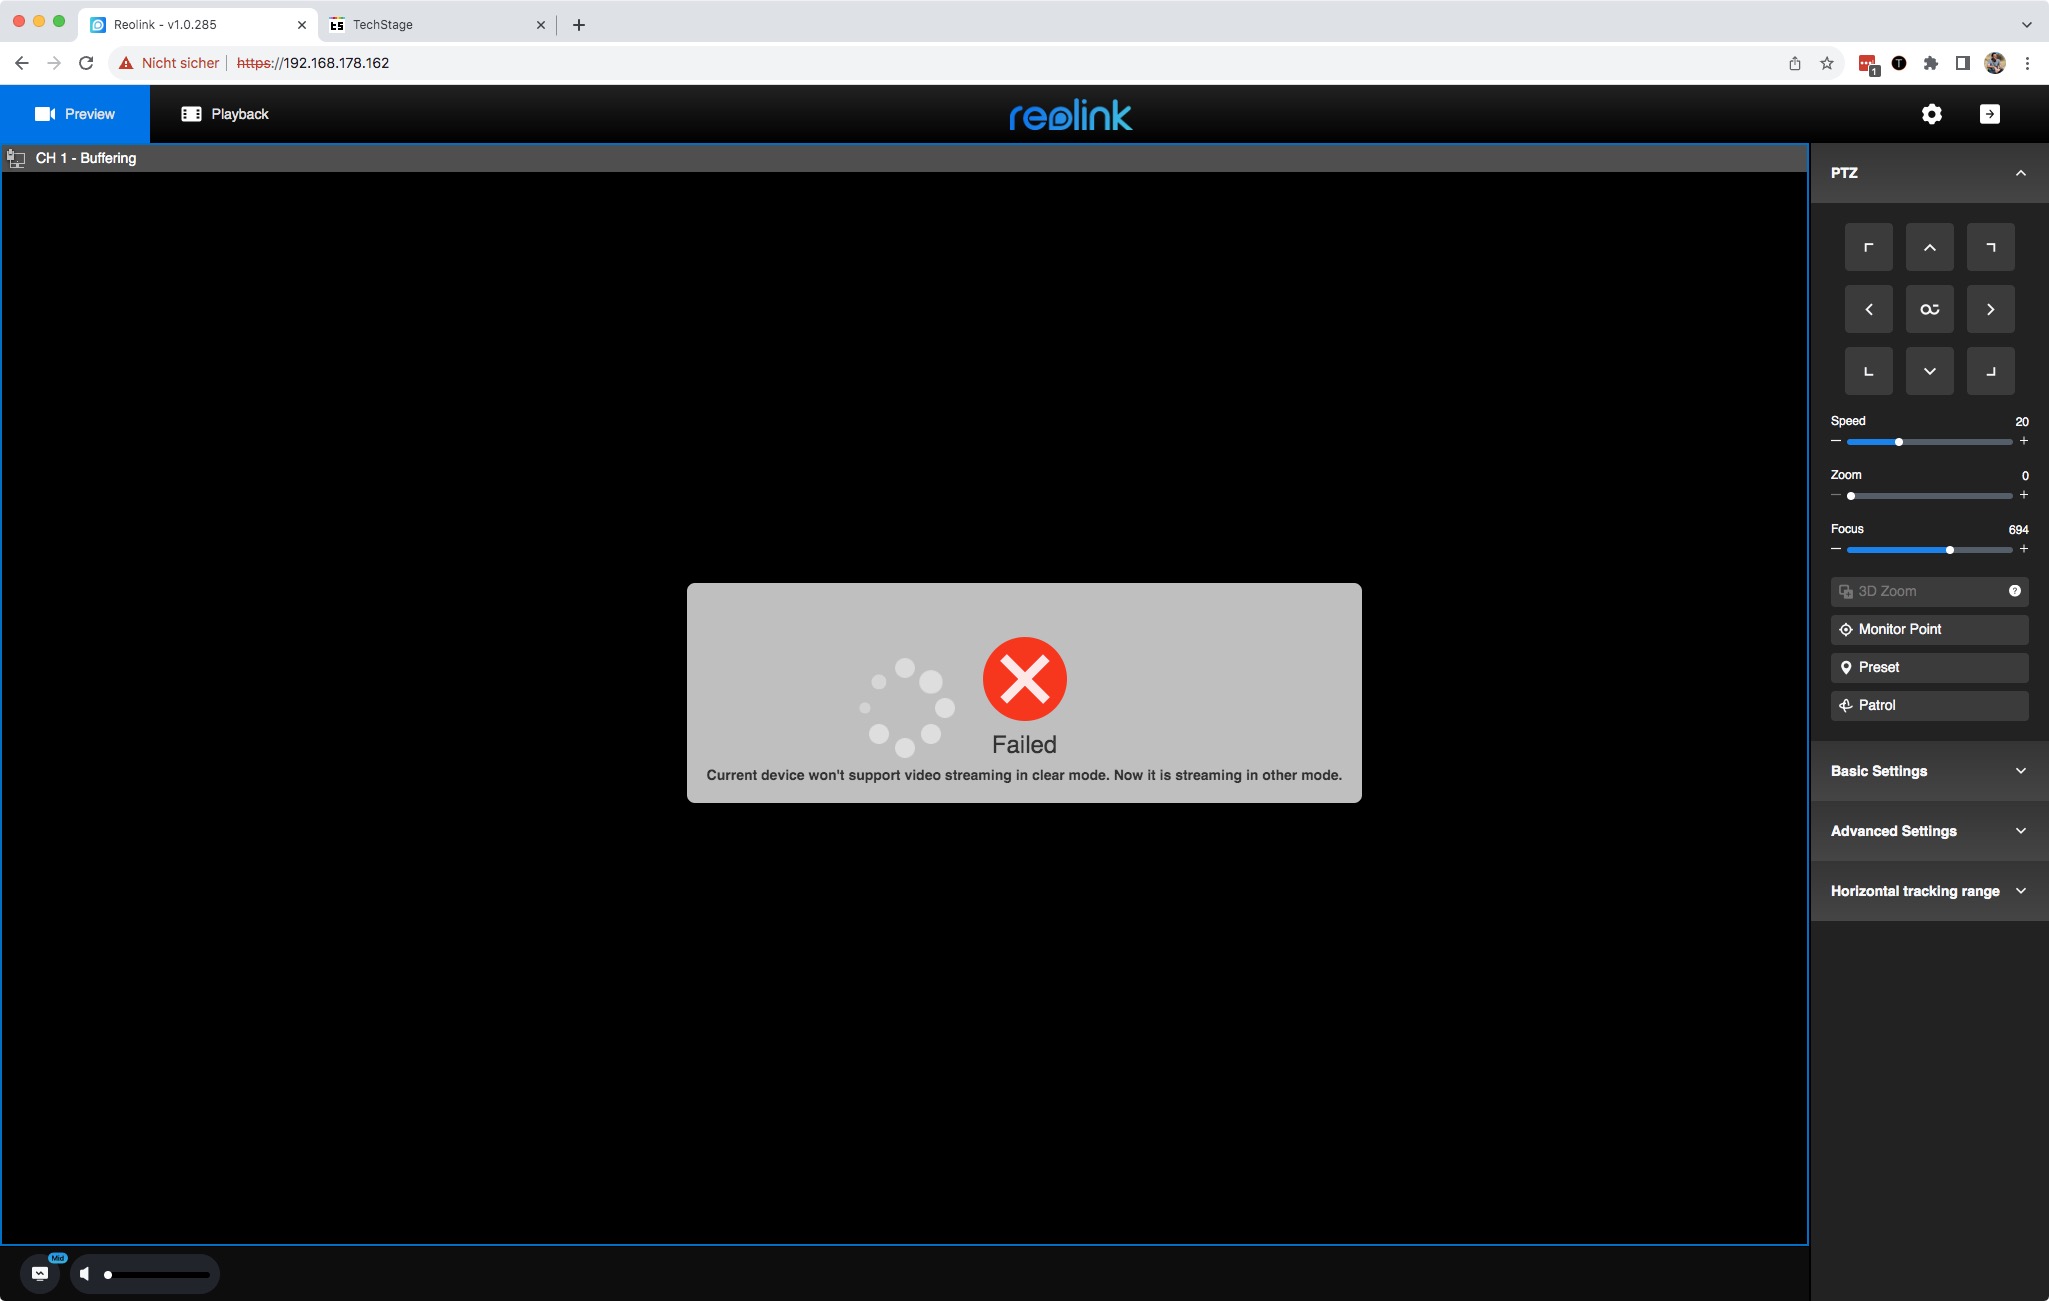Mute the speaker volume icon
This screenshot has width=2049, height=1301.
point(85,1274)
